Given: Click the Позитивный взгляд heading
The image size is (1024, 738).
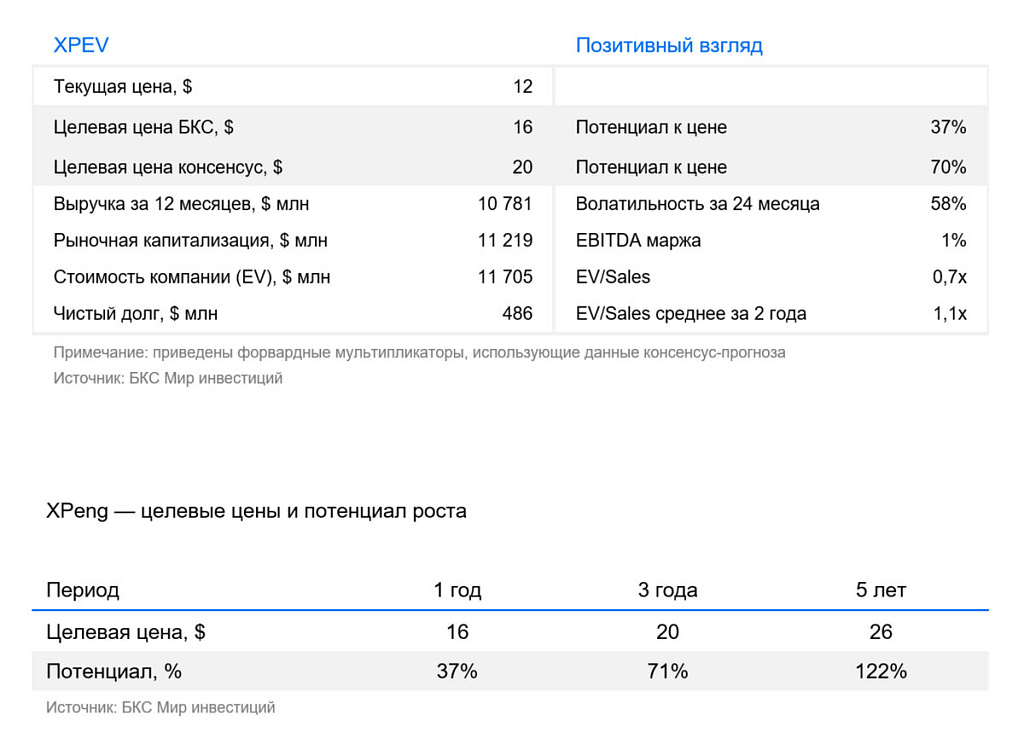Looking at the screenshot, I should [669, 45].
